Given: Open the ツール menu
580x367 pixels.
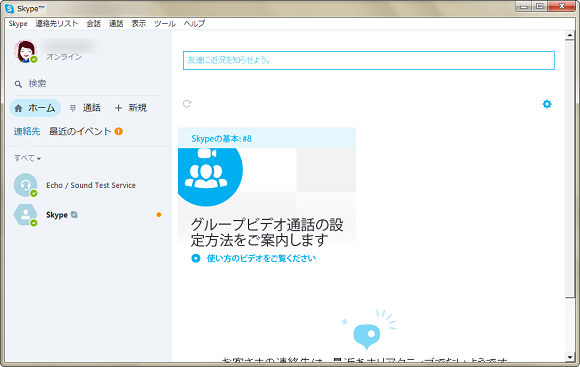Looking at the screenshot, I should [165, 24].
